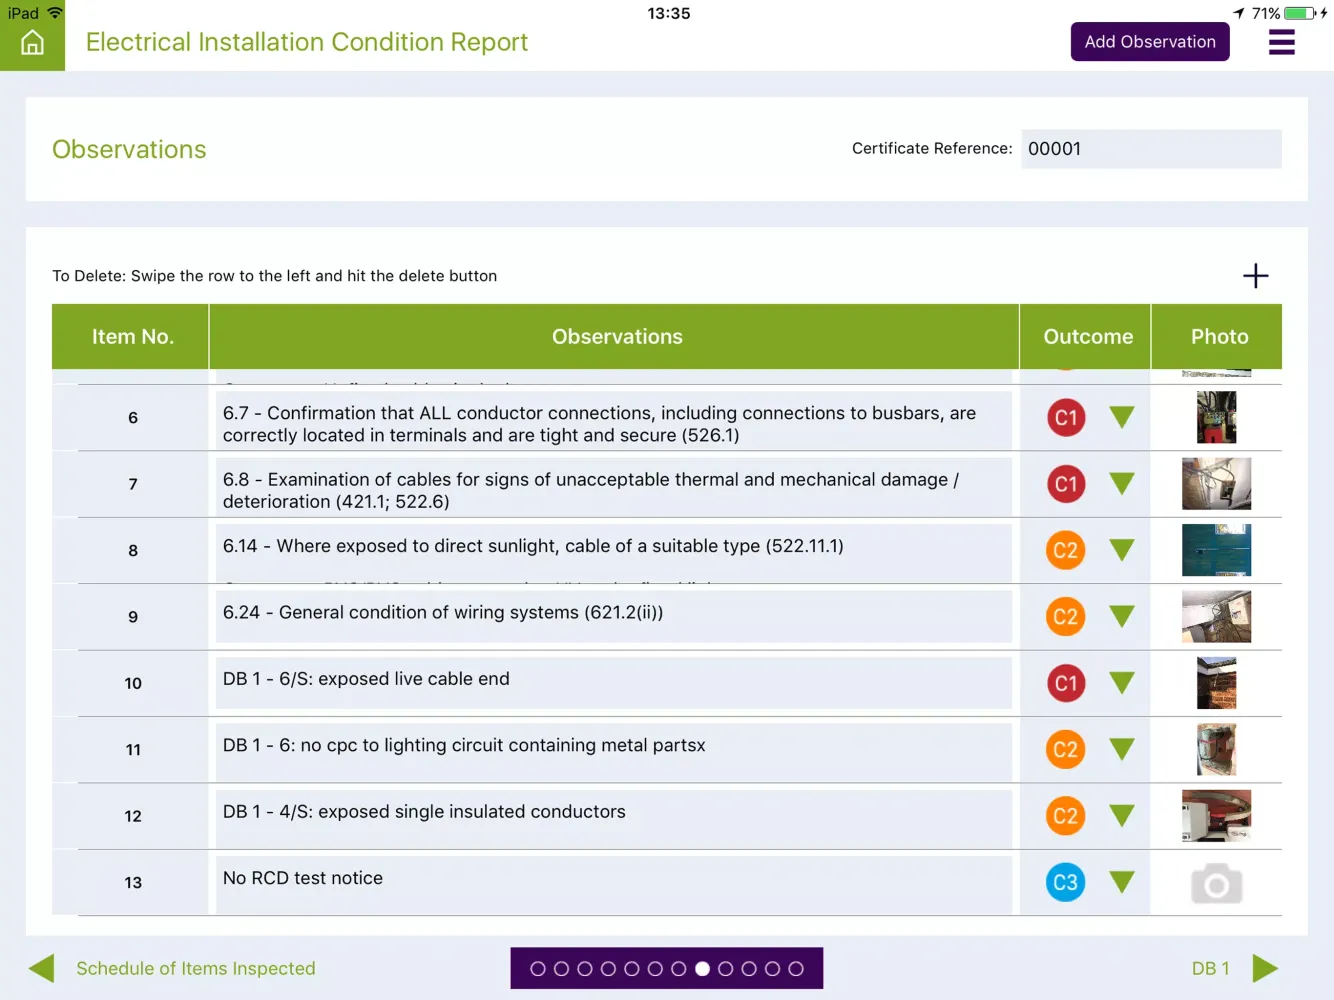The width and height of the screenshot is (1334, 1000).
Task: Tap the C2 outcome badge for item 11
Action: tap(1065, 749)
